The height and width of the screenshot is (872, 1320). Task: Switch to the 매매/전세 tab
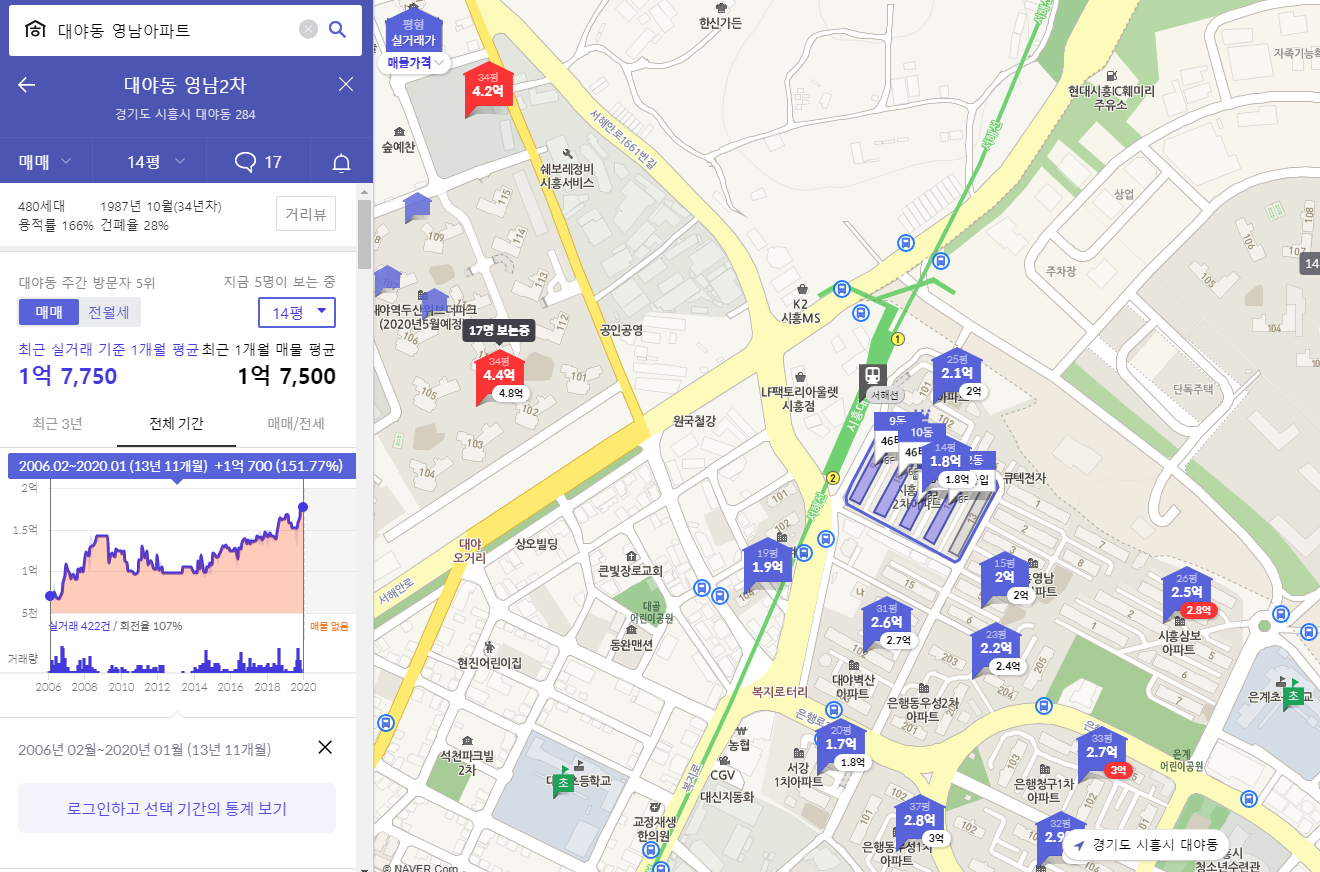[x=296, y=423]
